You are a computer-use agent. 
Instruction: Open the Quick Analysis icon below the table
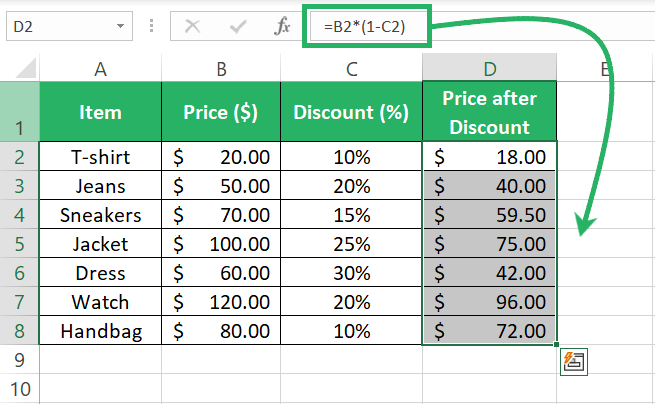tap(574, 362)
